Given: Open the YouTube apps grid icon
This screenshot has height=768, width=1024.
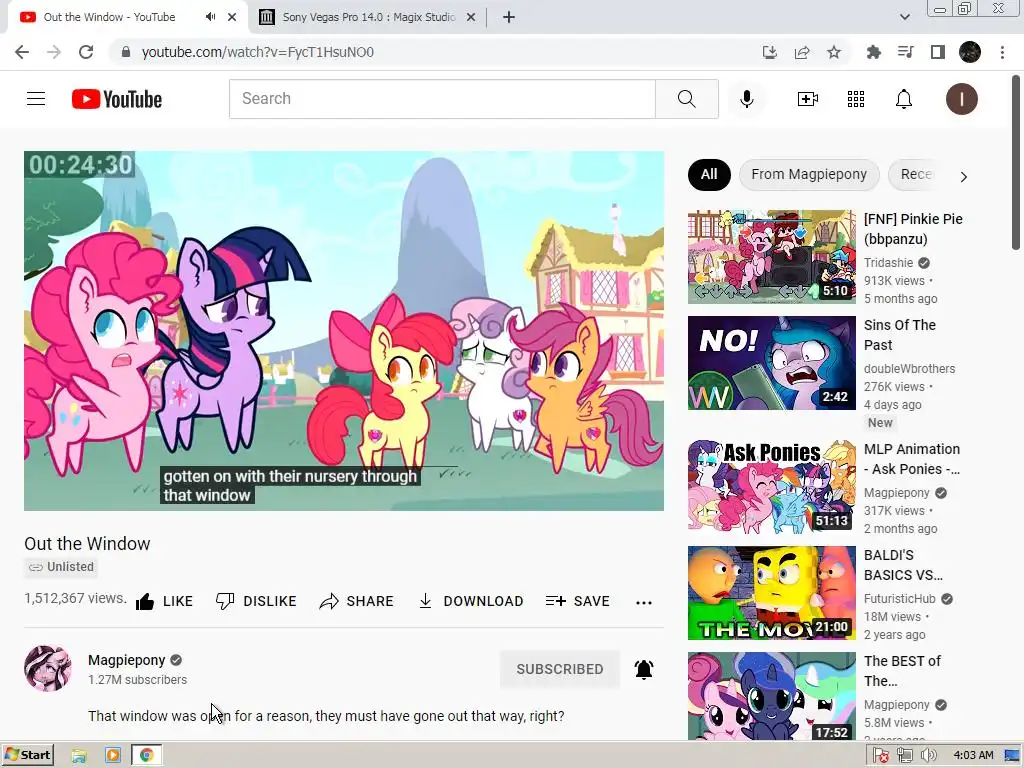Looking at the screenshot, I should click(856, 99).
